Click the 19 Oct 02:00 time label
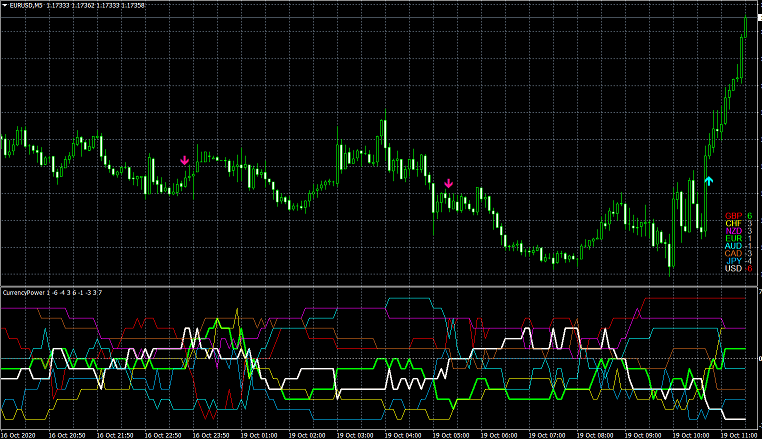The width and height of the screenshot is (762, 439). tap(307, 435)
